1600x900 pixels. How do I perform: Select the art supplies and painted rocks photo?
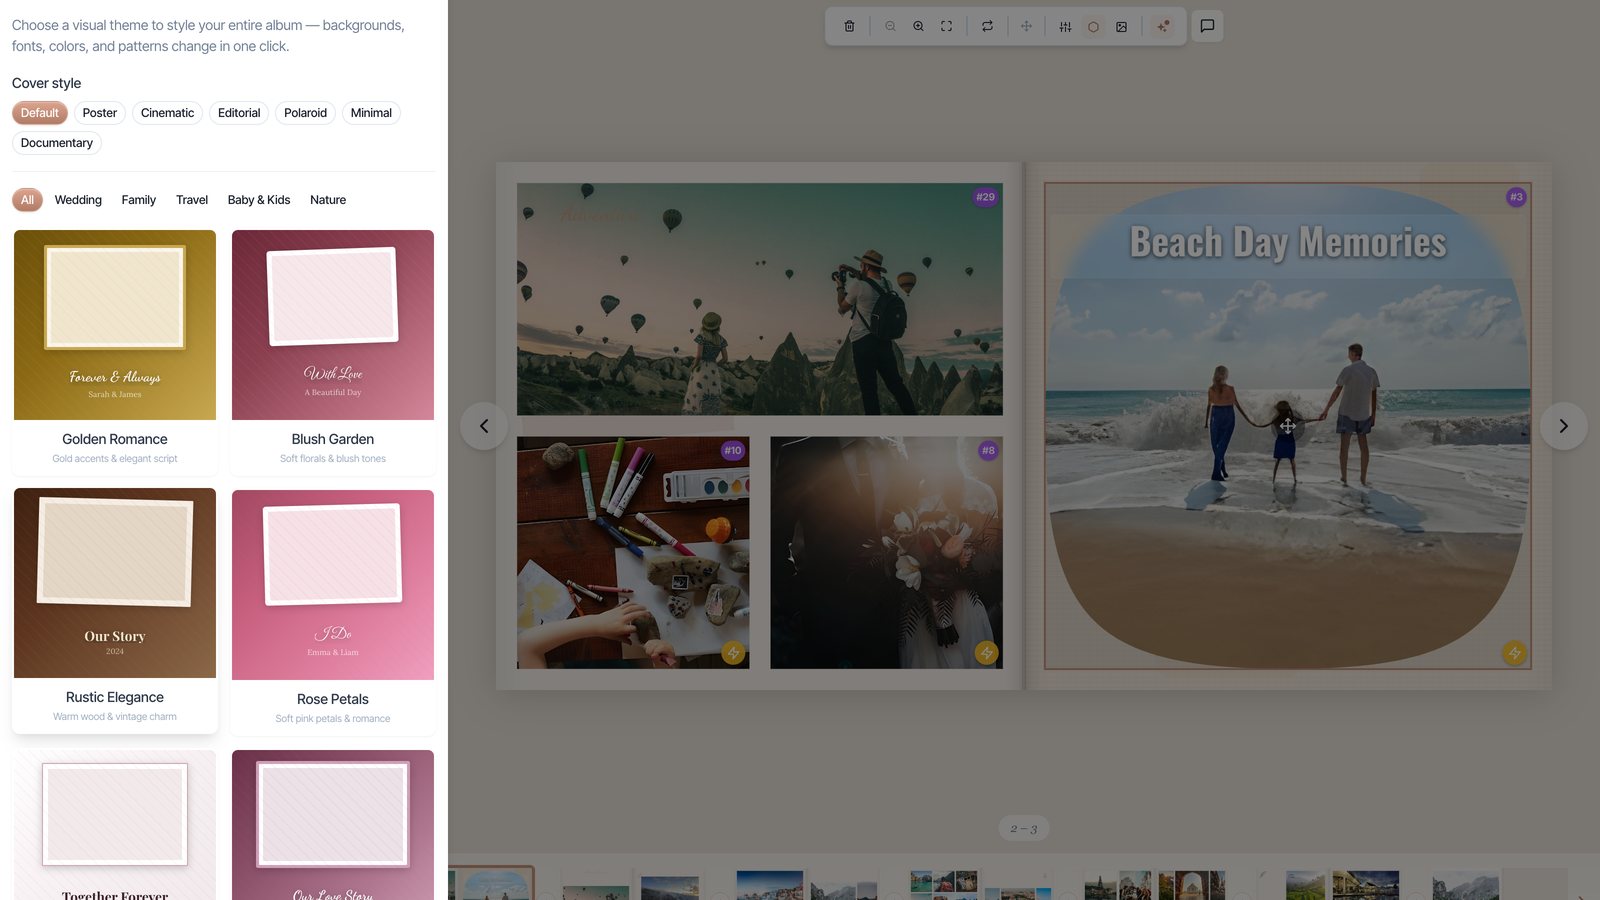point(633,553)
